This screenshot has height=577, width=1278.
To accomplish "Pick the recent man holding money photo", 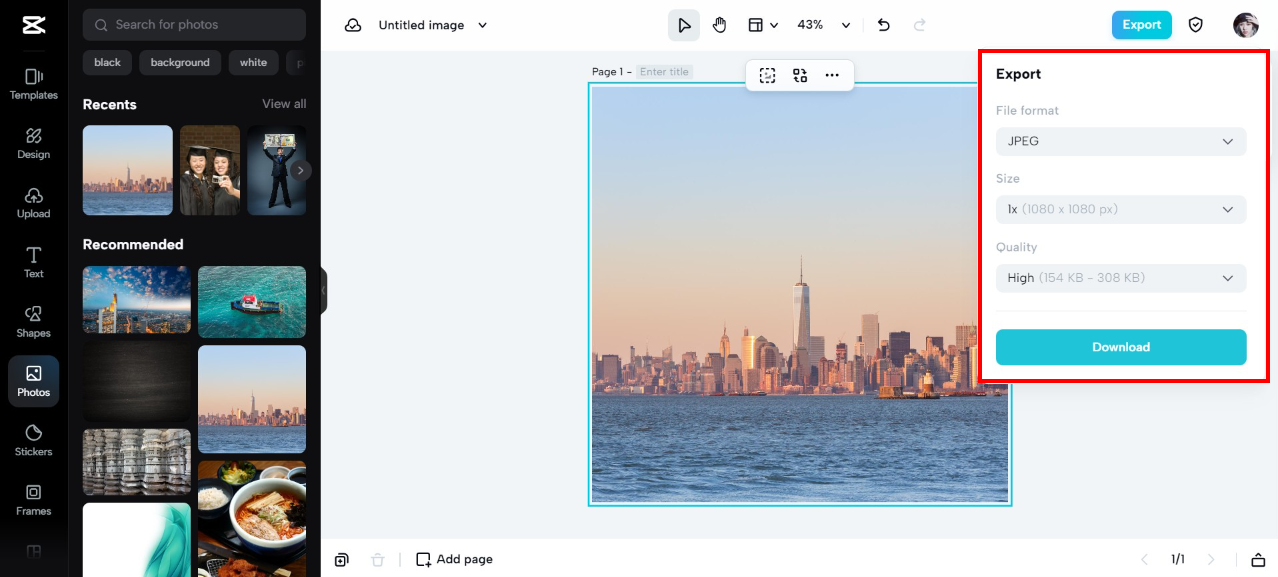I will (277, 170).
